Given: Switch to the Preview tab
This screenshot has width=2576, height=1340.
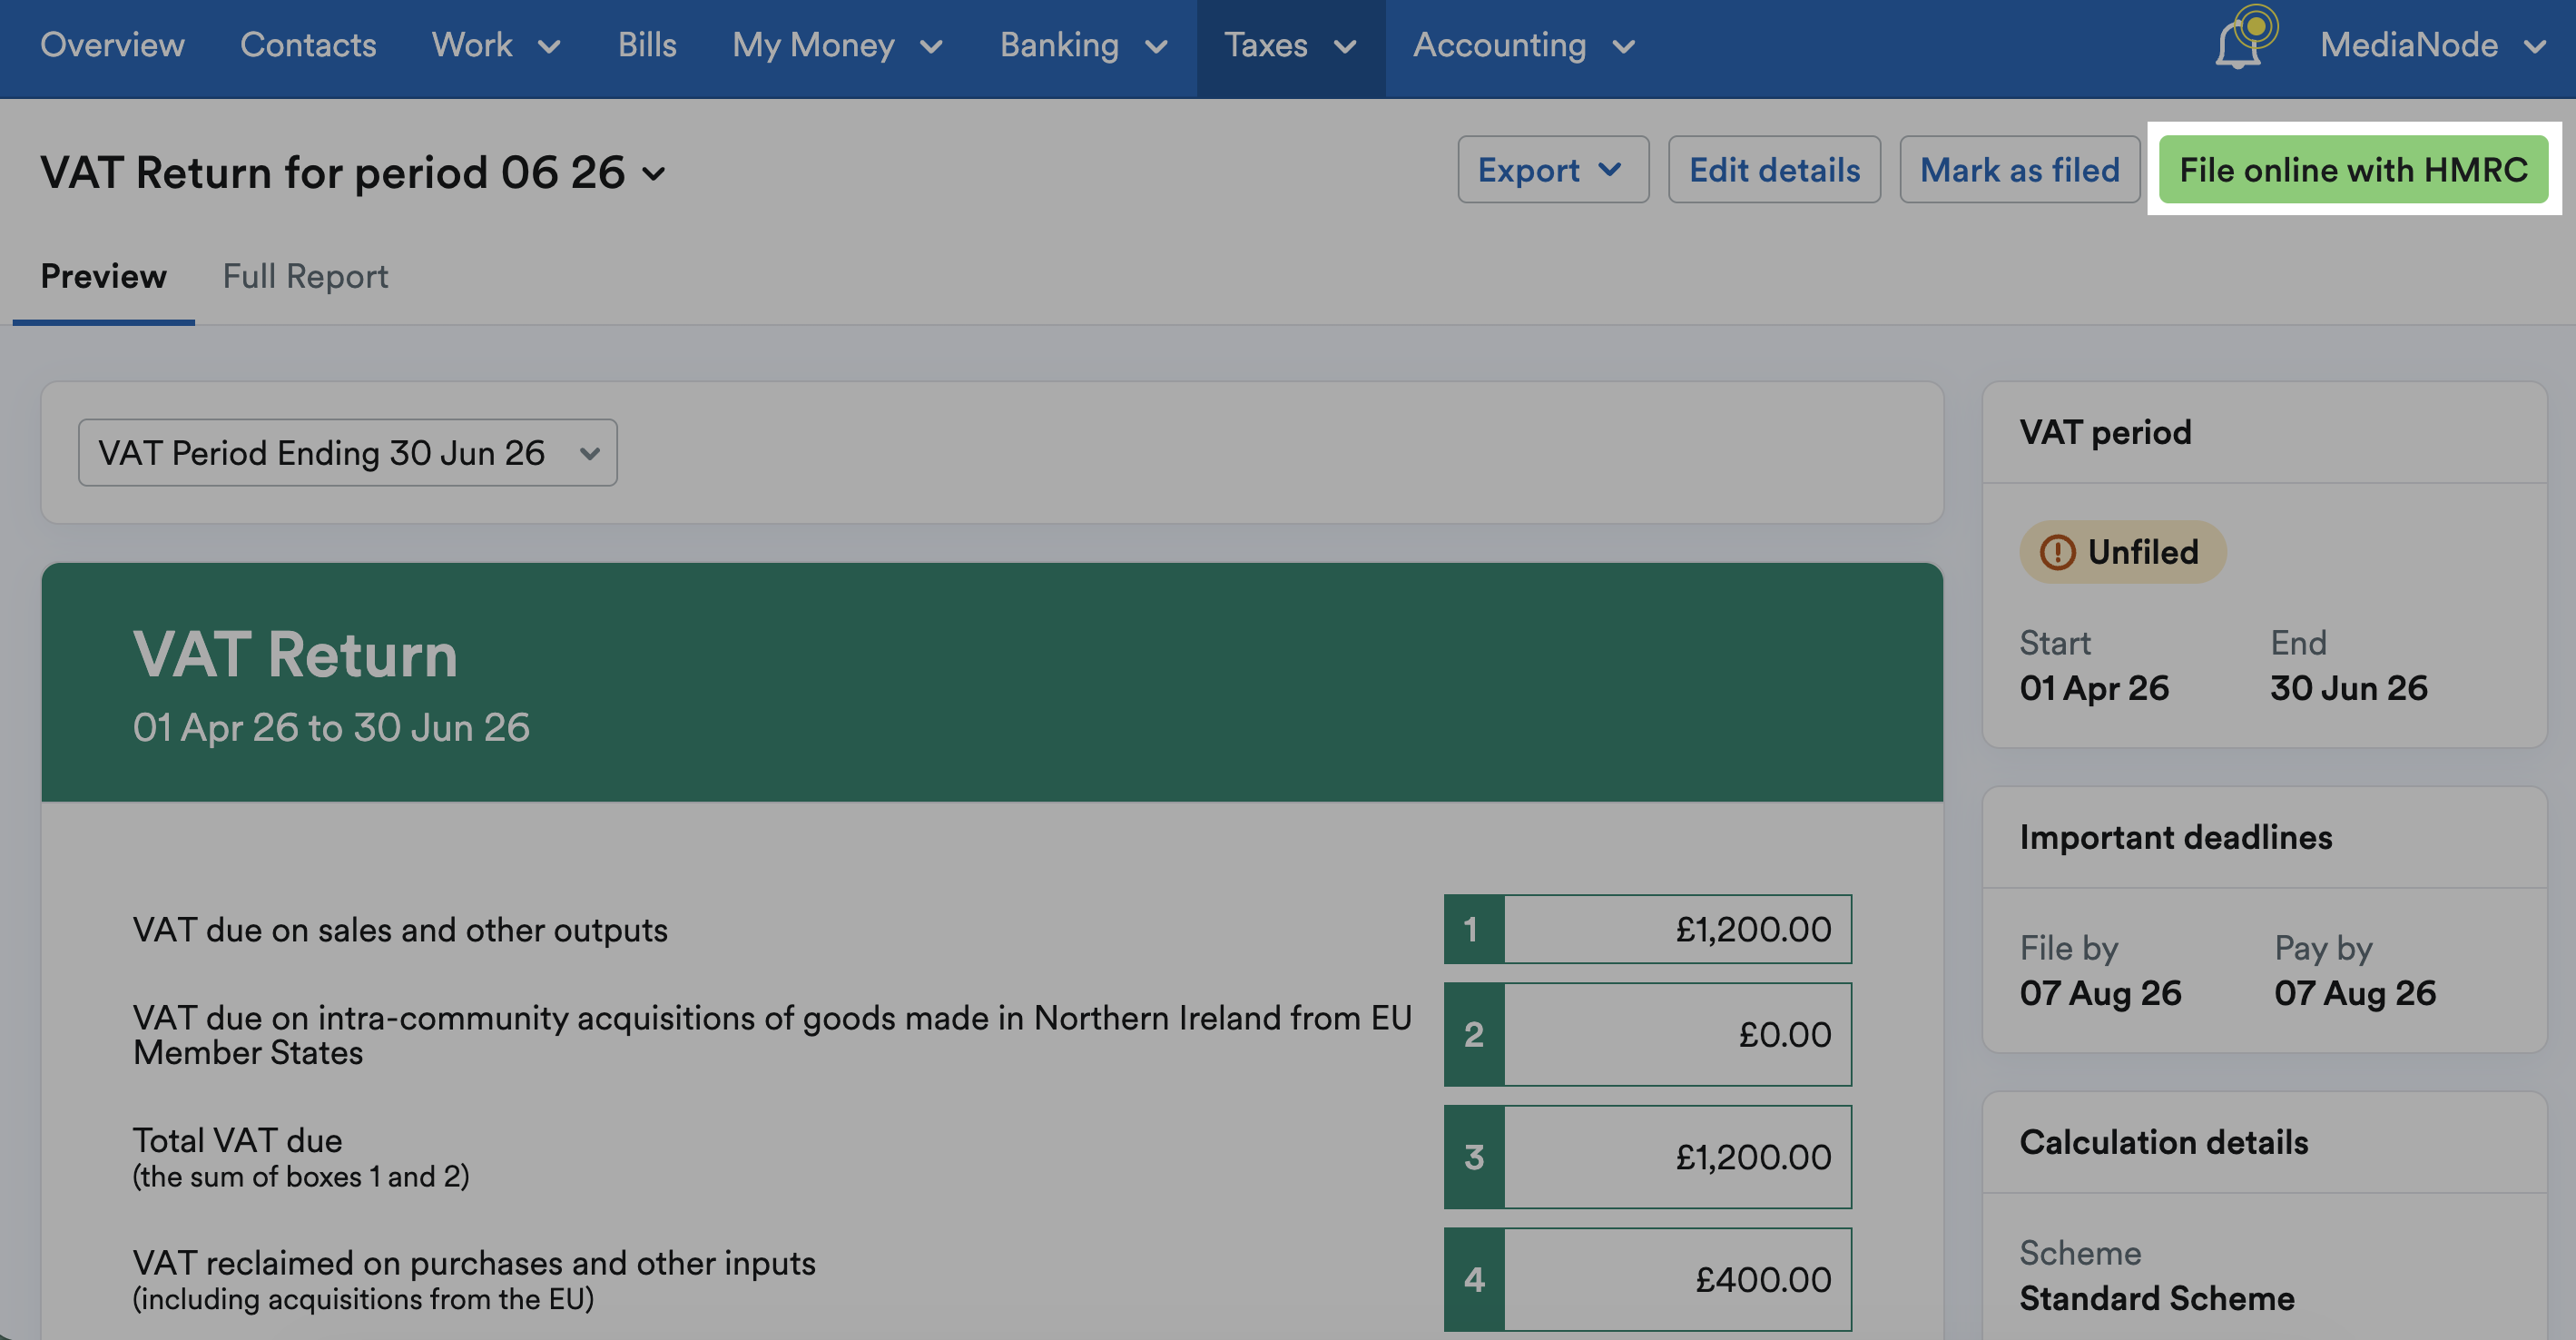Looking at the screenshot, I should pos(103,276).
